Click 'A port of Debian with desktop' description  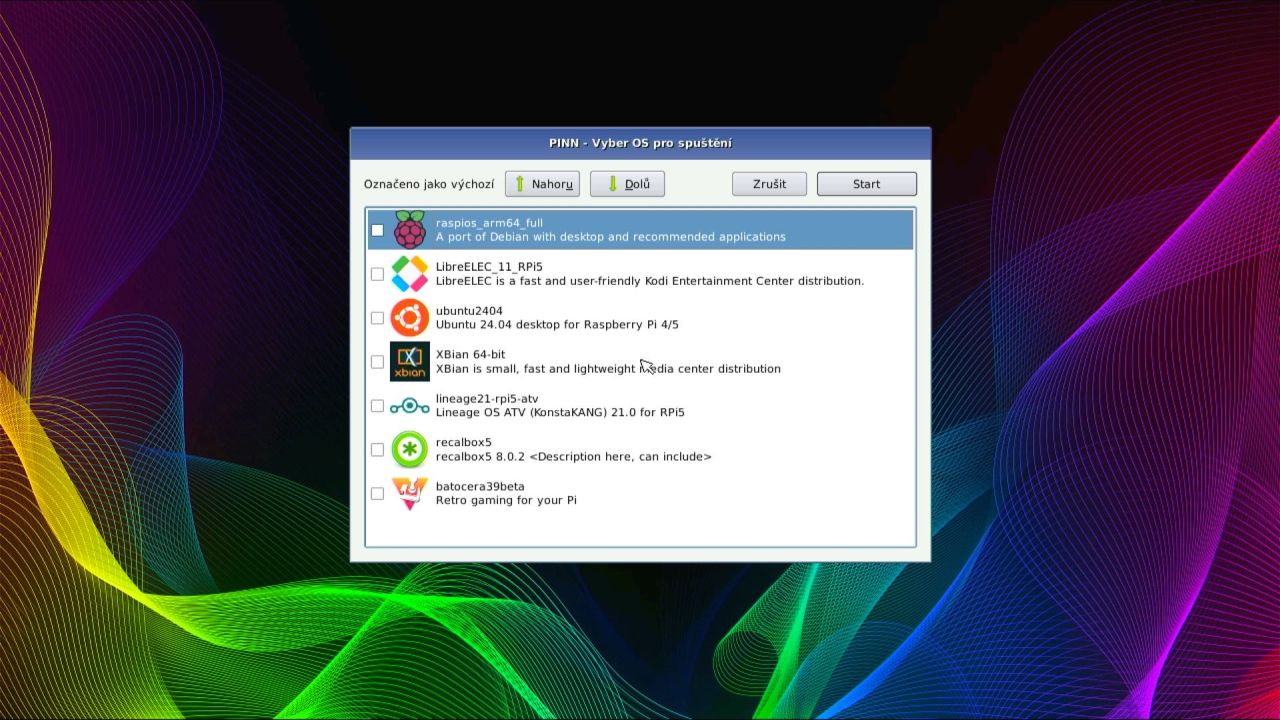(610, 237)
